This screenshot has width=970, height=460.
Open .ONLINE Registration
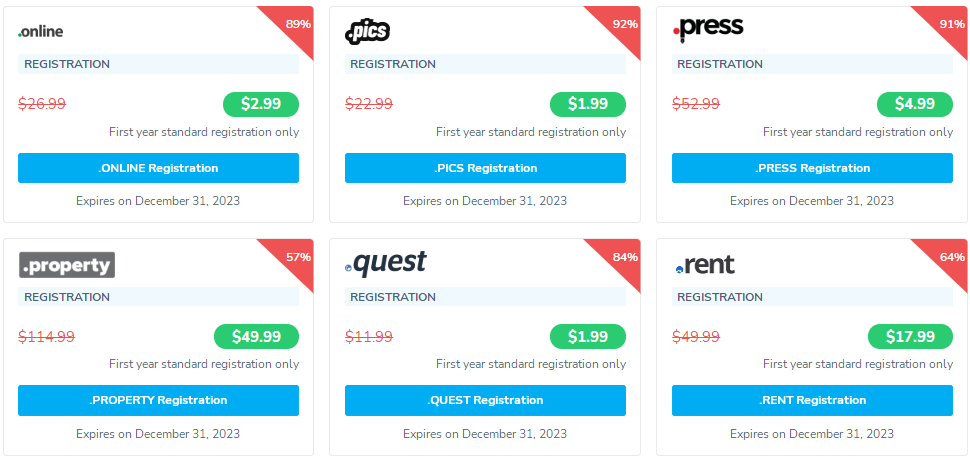pyautogui.click(x=158, y=168)
